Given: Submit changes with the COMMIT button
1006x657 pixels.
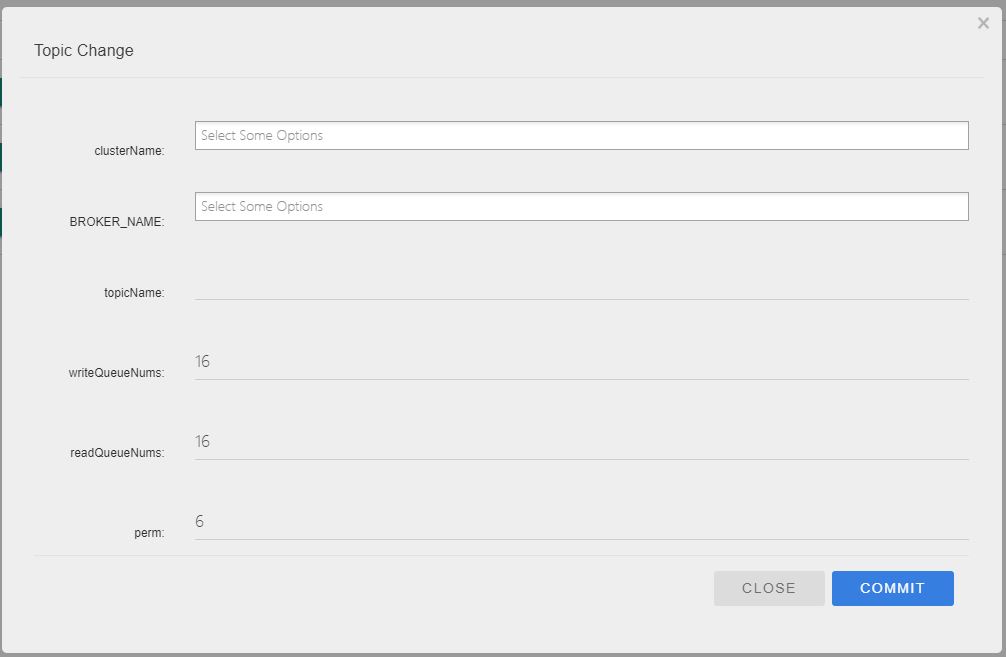Looking at the screenshot, I should [x=892, y=589].
